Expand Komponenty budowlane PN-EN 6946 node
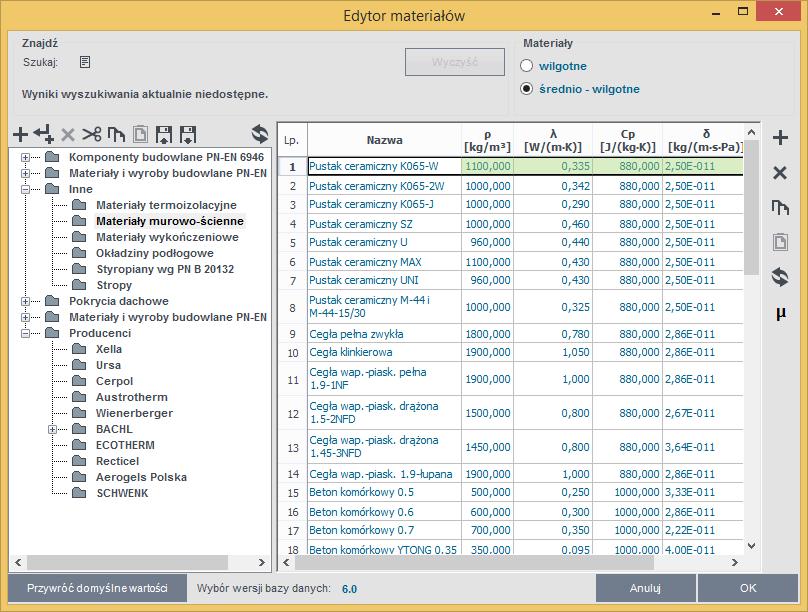Image resolution: width=808 pixels, height=612 pixels. click(x=25, y=157)
